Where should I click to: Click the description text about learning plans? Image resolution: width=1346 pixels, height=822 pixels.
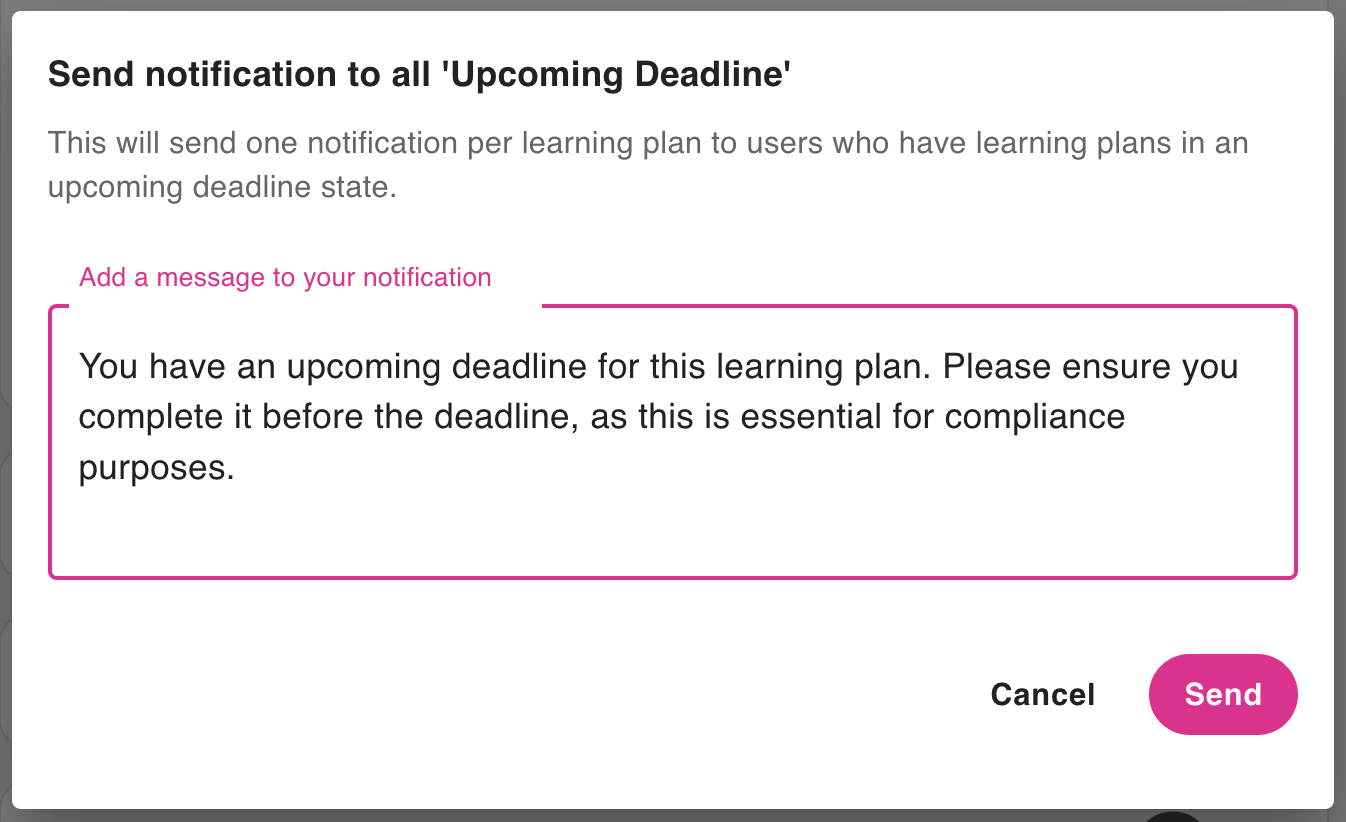[648, 143]
